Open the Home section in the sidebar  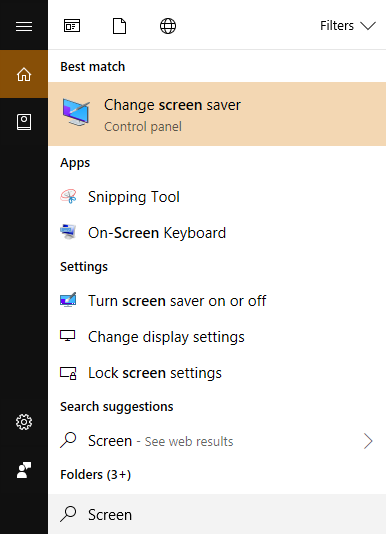[24, 74]
